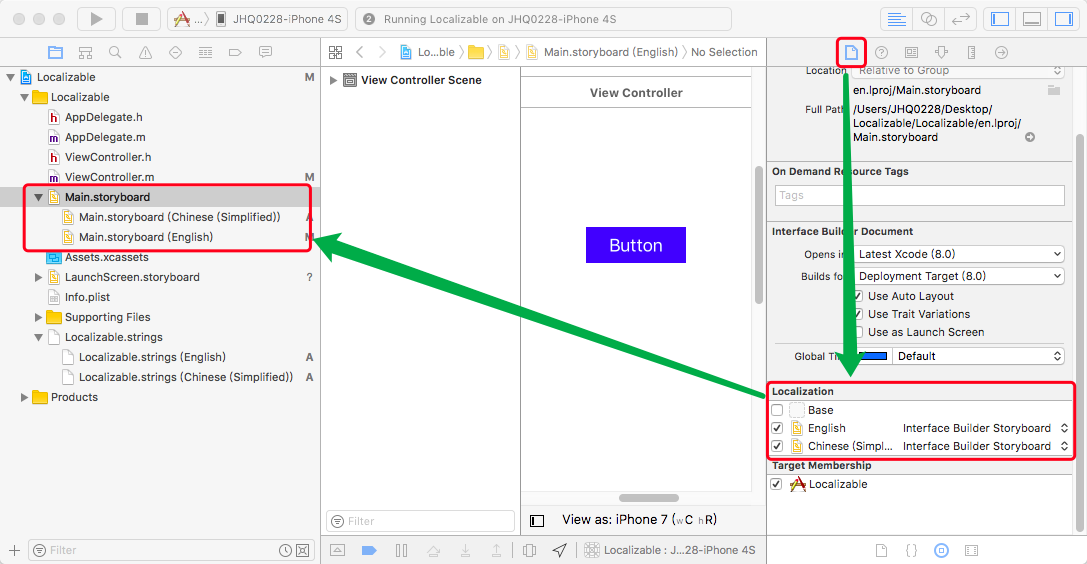Image resolution: width=1087 pixels, height=564 pixels.
Task: Uncheck English localization
Action: pyautogui.click(x=777, y=428)
